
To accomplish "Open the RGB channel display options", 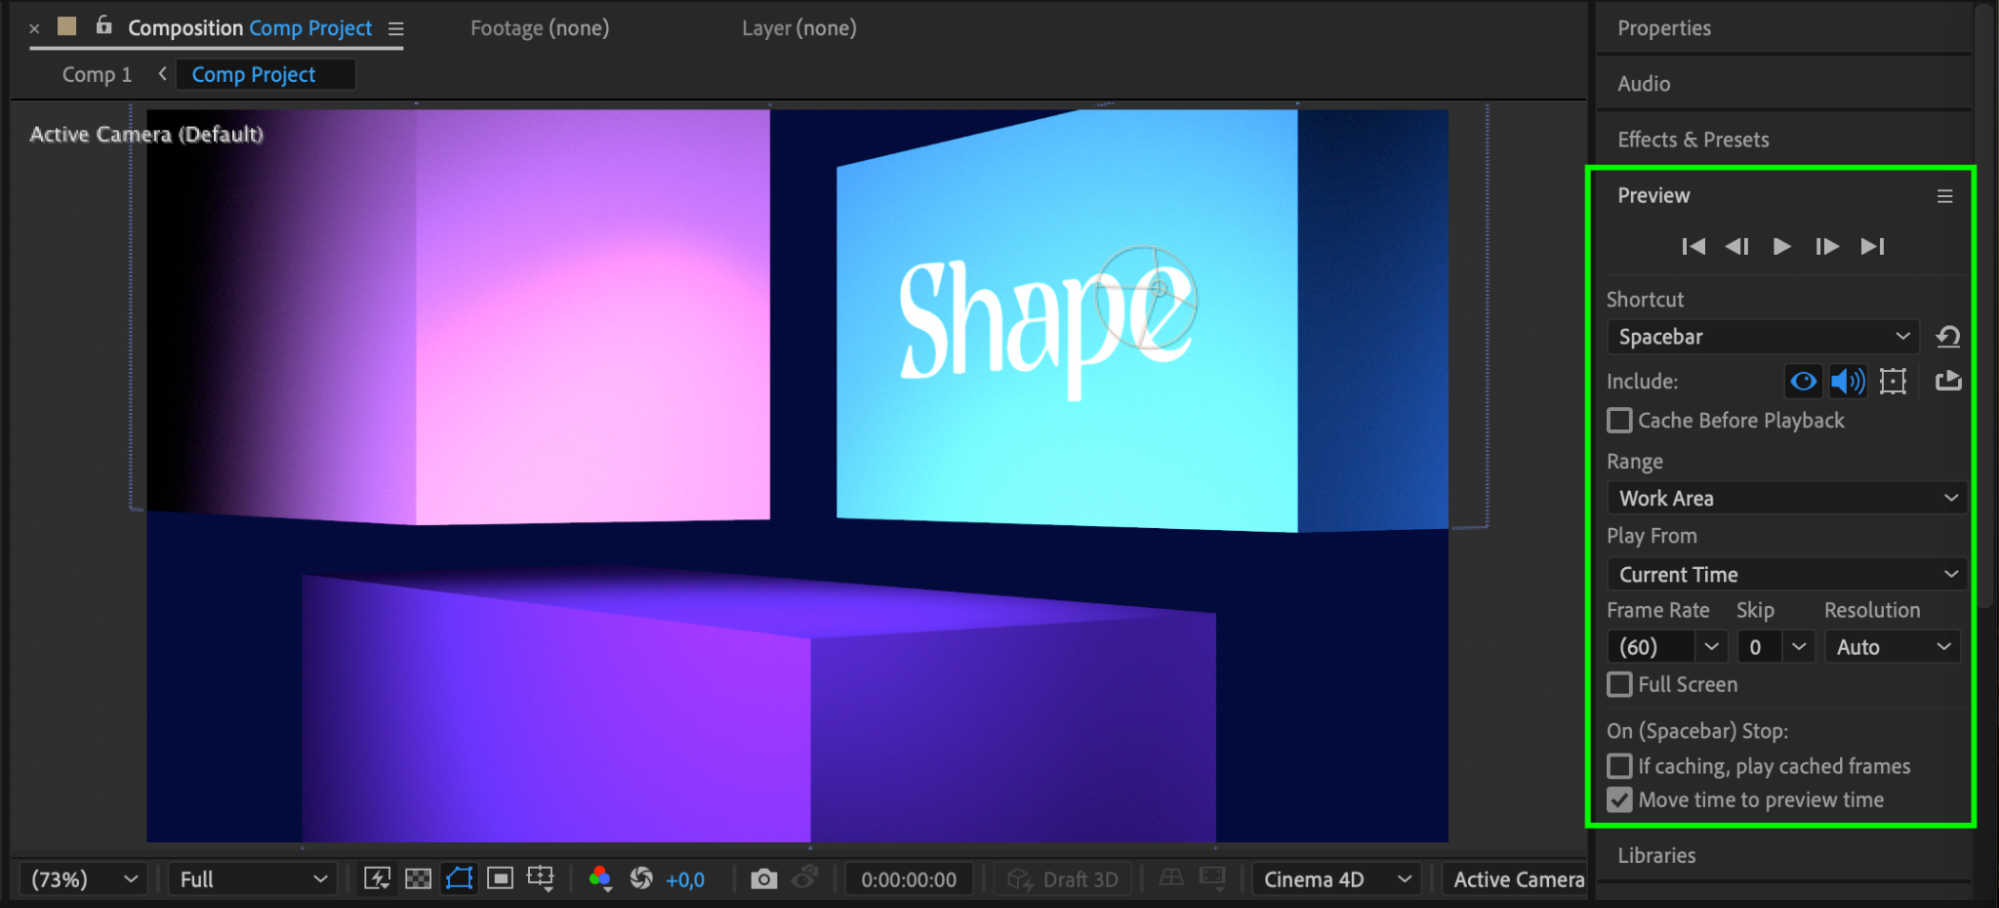I will (600, 879).
